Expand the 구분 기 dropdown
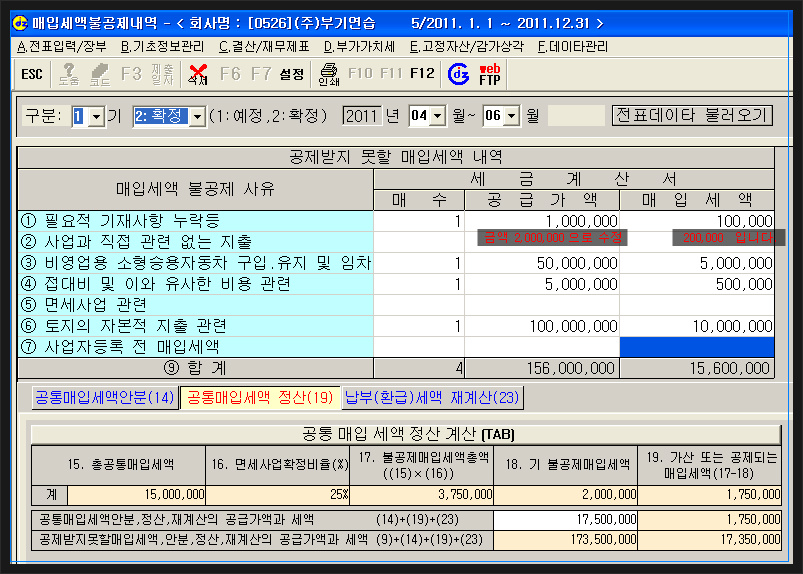 (x=96, y=117)
